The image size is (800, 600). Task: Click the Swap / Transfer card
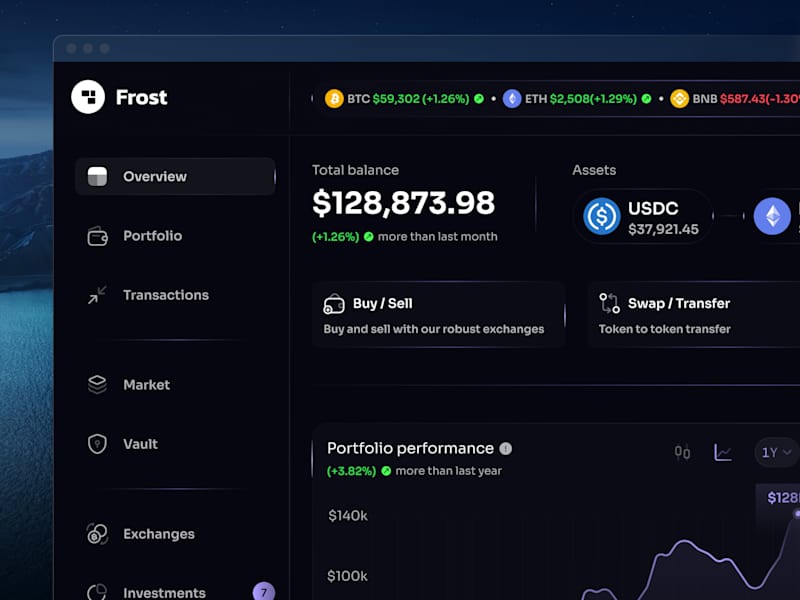[693, 315]
